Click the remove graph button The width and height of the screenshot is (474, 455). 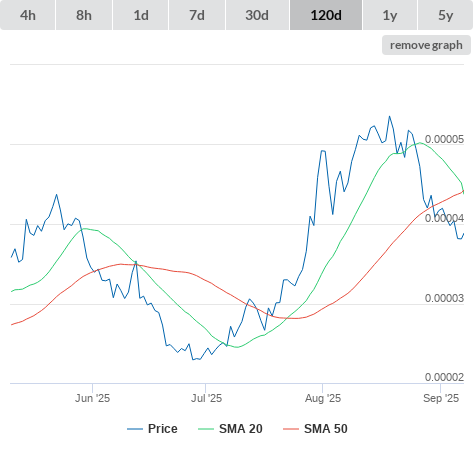coord(426,45)
